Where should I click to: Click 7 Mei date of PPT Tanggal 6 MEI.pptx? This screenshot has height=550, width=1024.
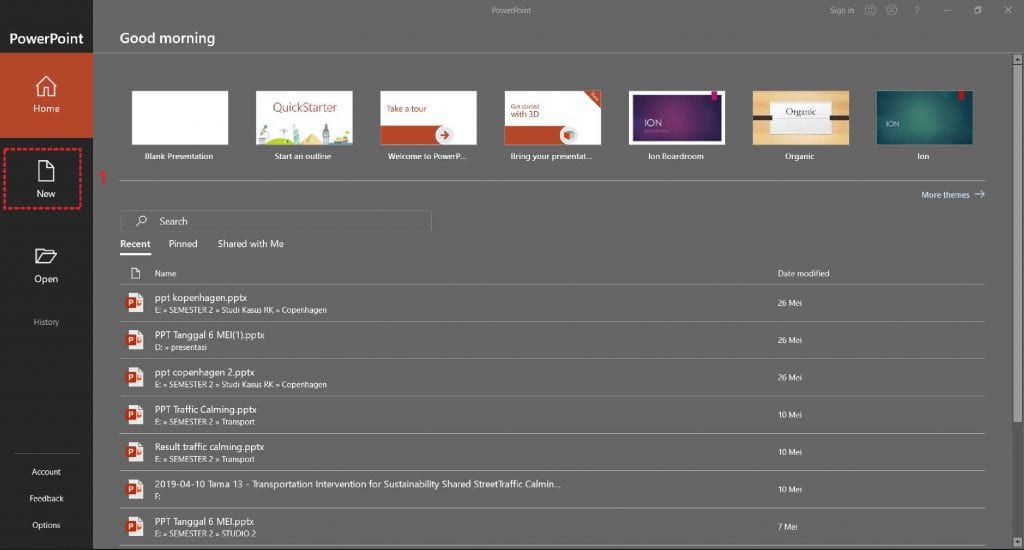pos(787,526)
